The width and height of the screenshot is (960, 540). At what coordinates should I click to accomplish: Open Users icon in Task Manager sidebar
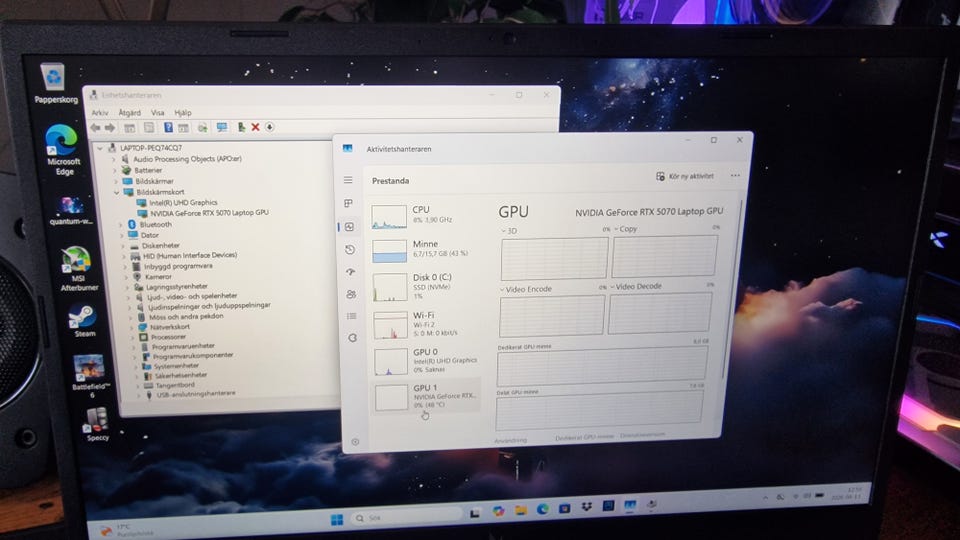pyautogui.click(x=351, y=294)
